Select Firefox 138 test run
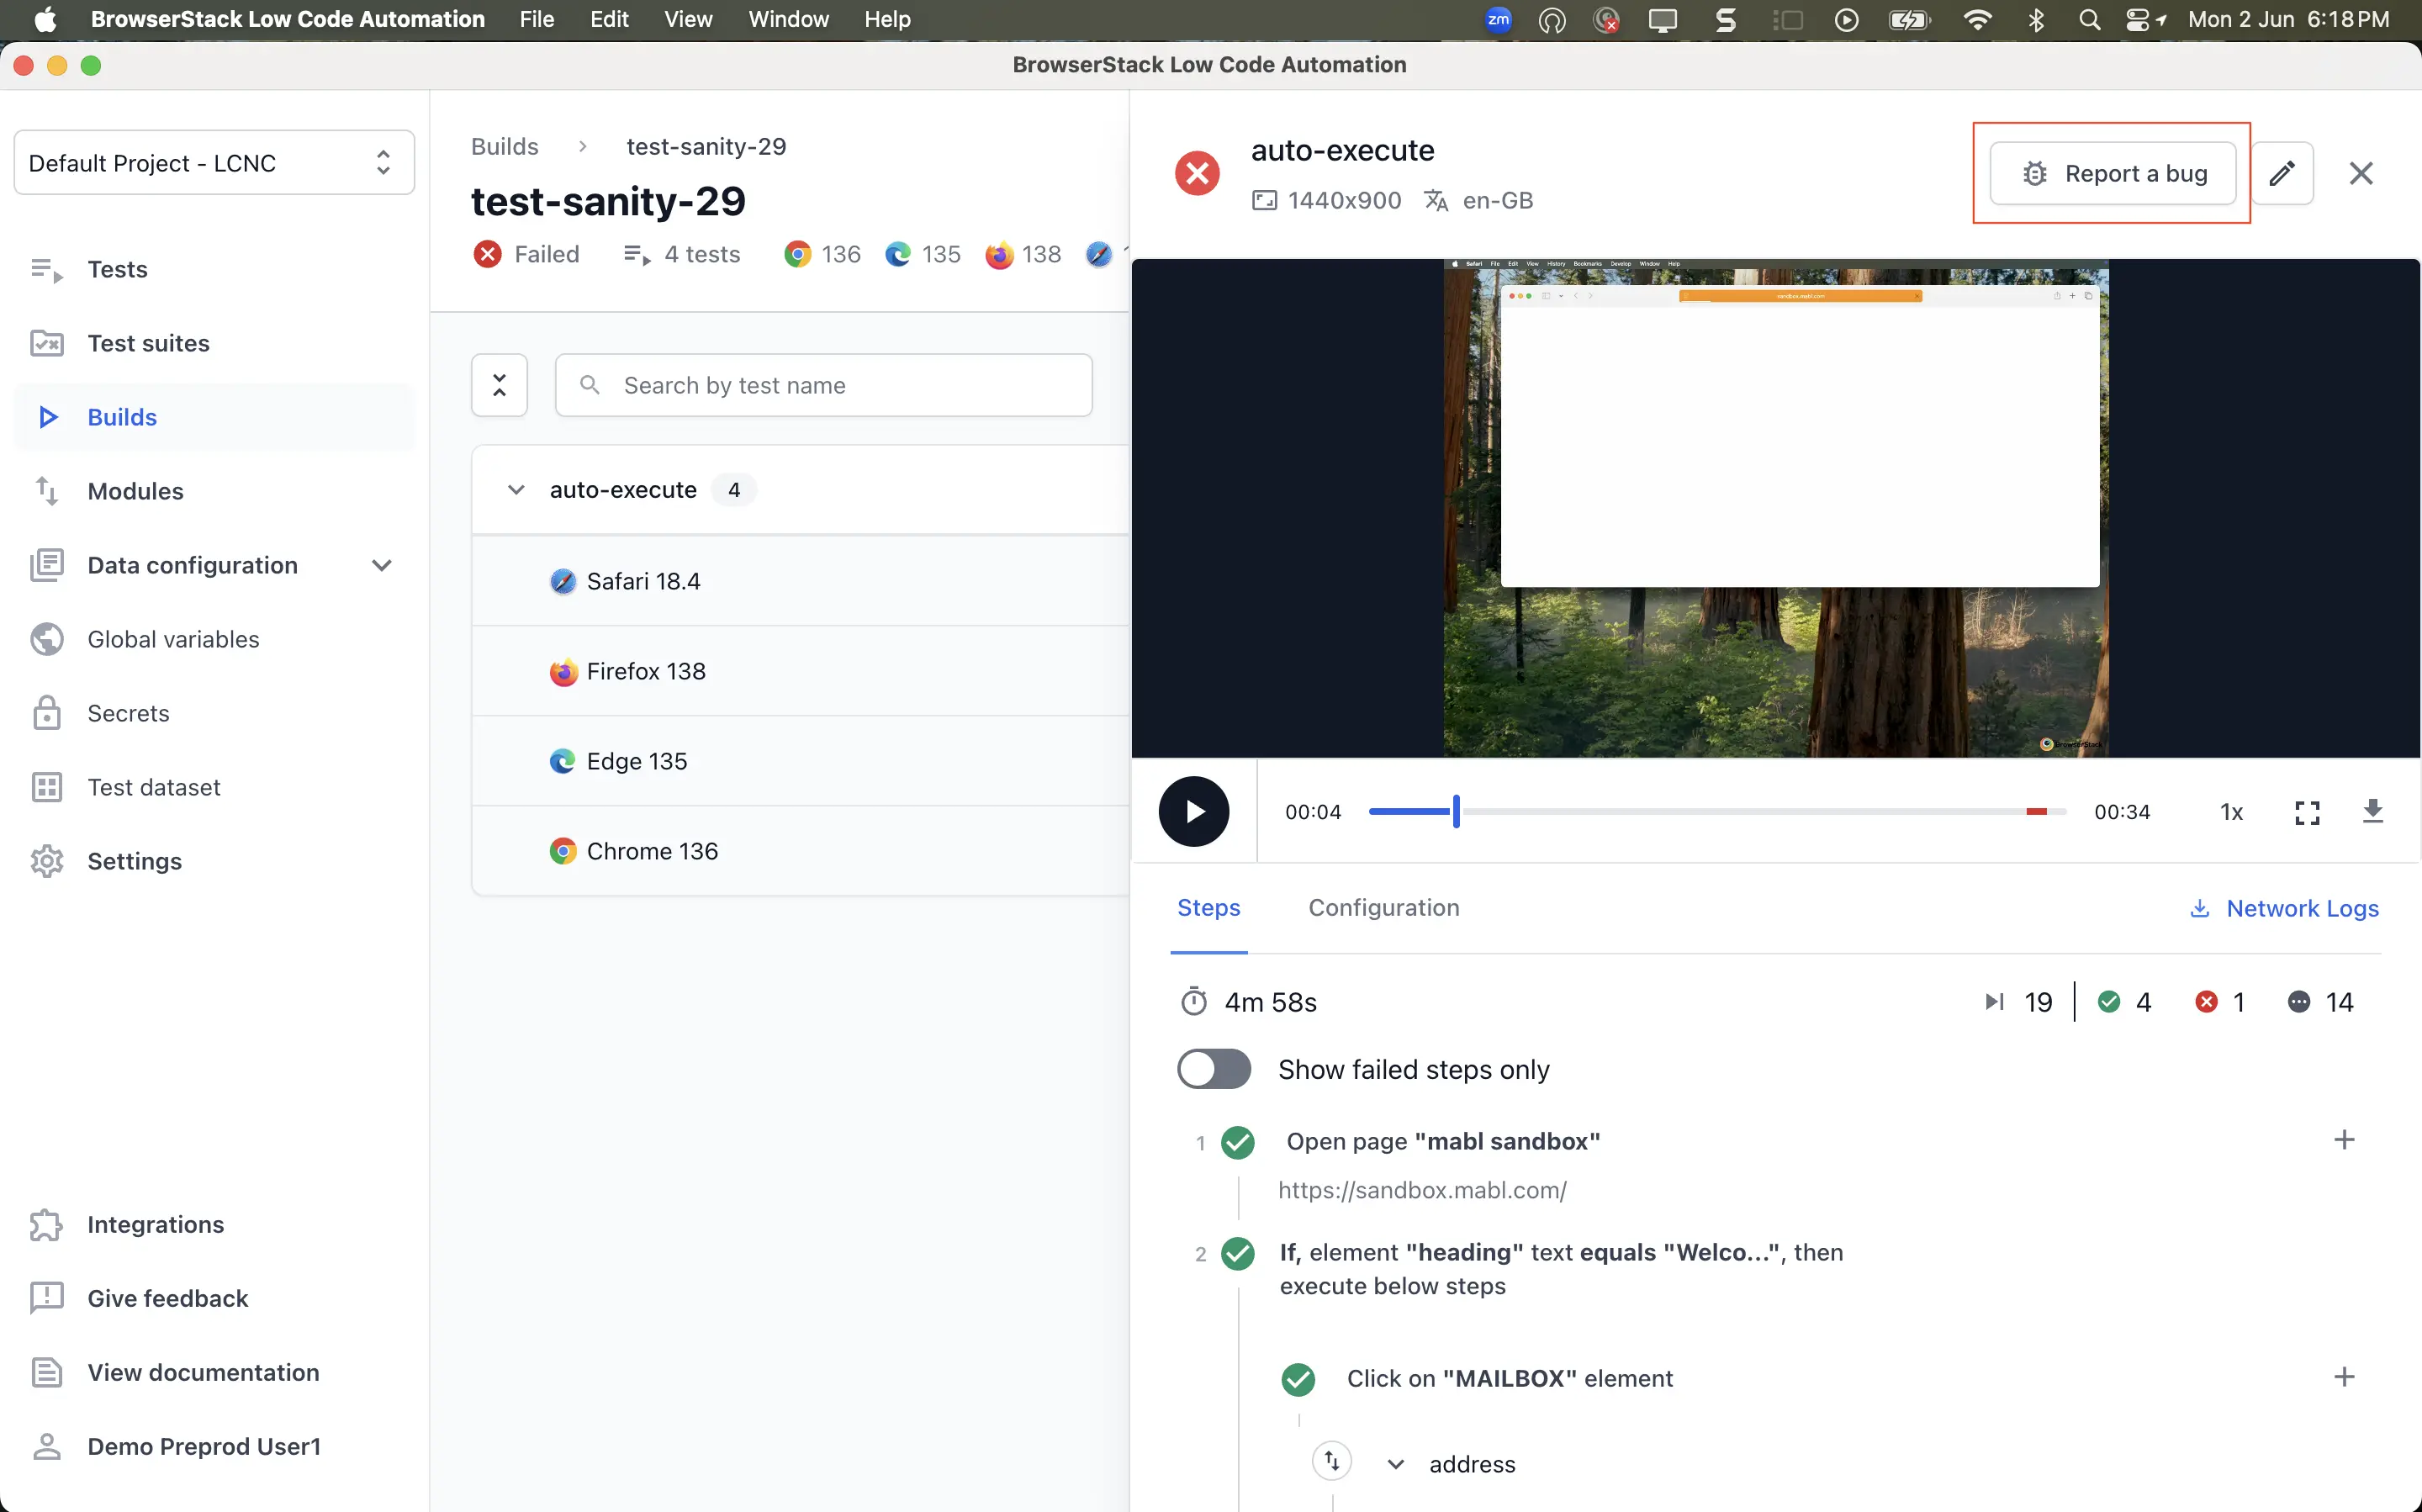The width and height of the screenshot is (2422, 1512). click(x=800, y=671)
